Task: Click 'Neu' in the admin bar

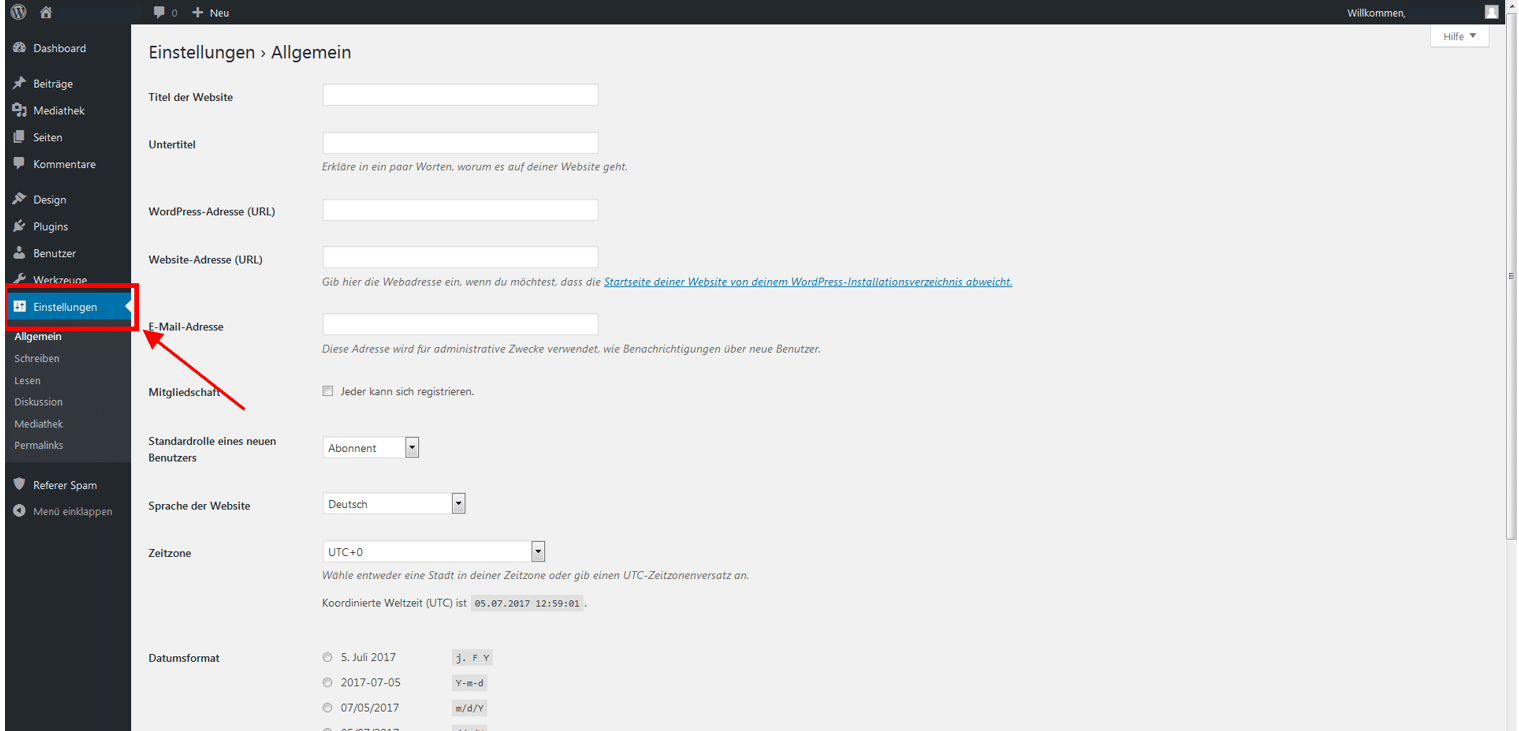Action: tap(219, 13)
